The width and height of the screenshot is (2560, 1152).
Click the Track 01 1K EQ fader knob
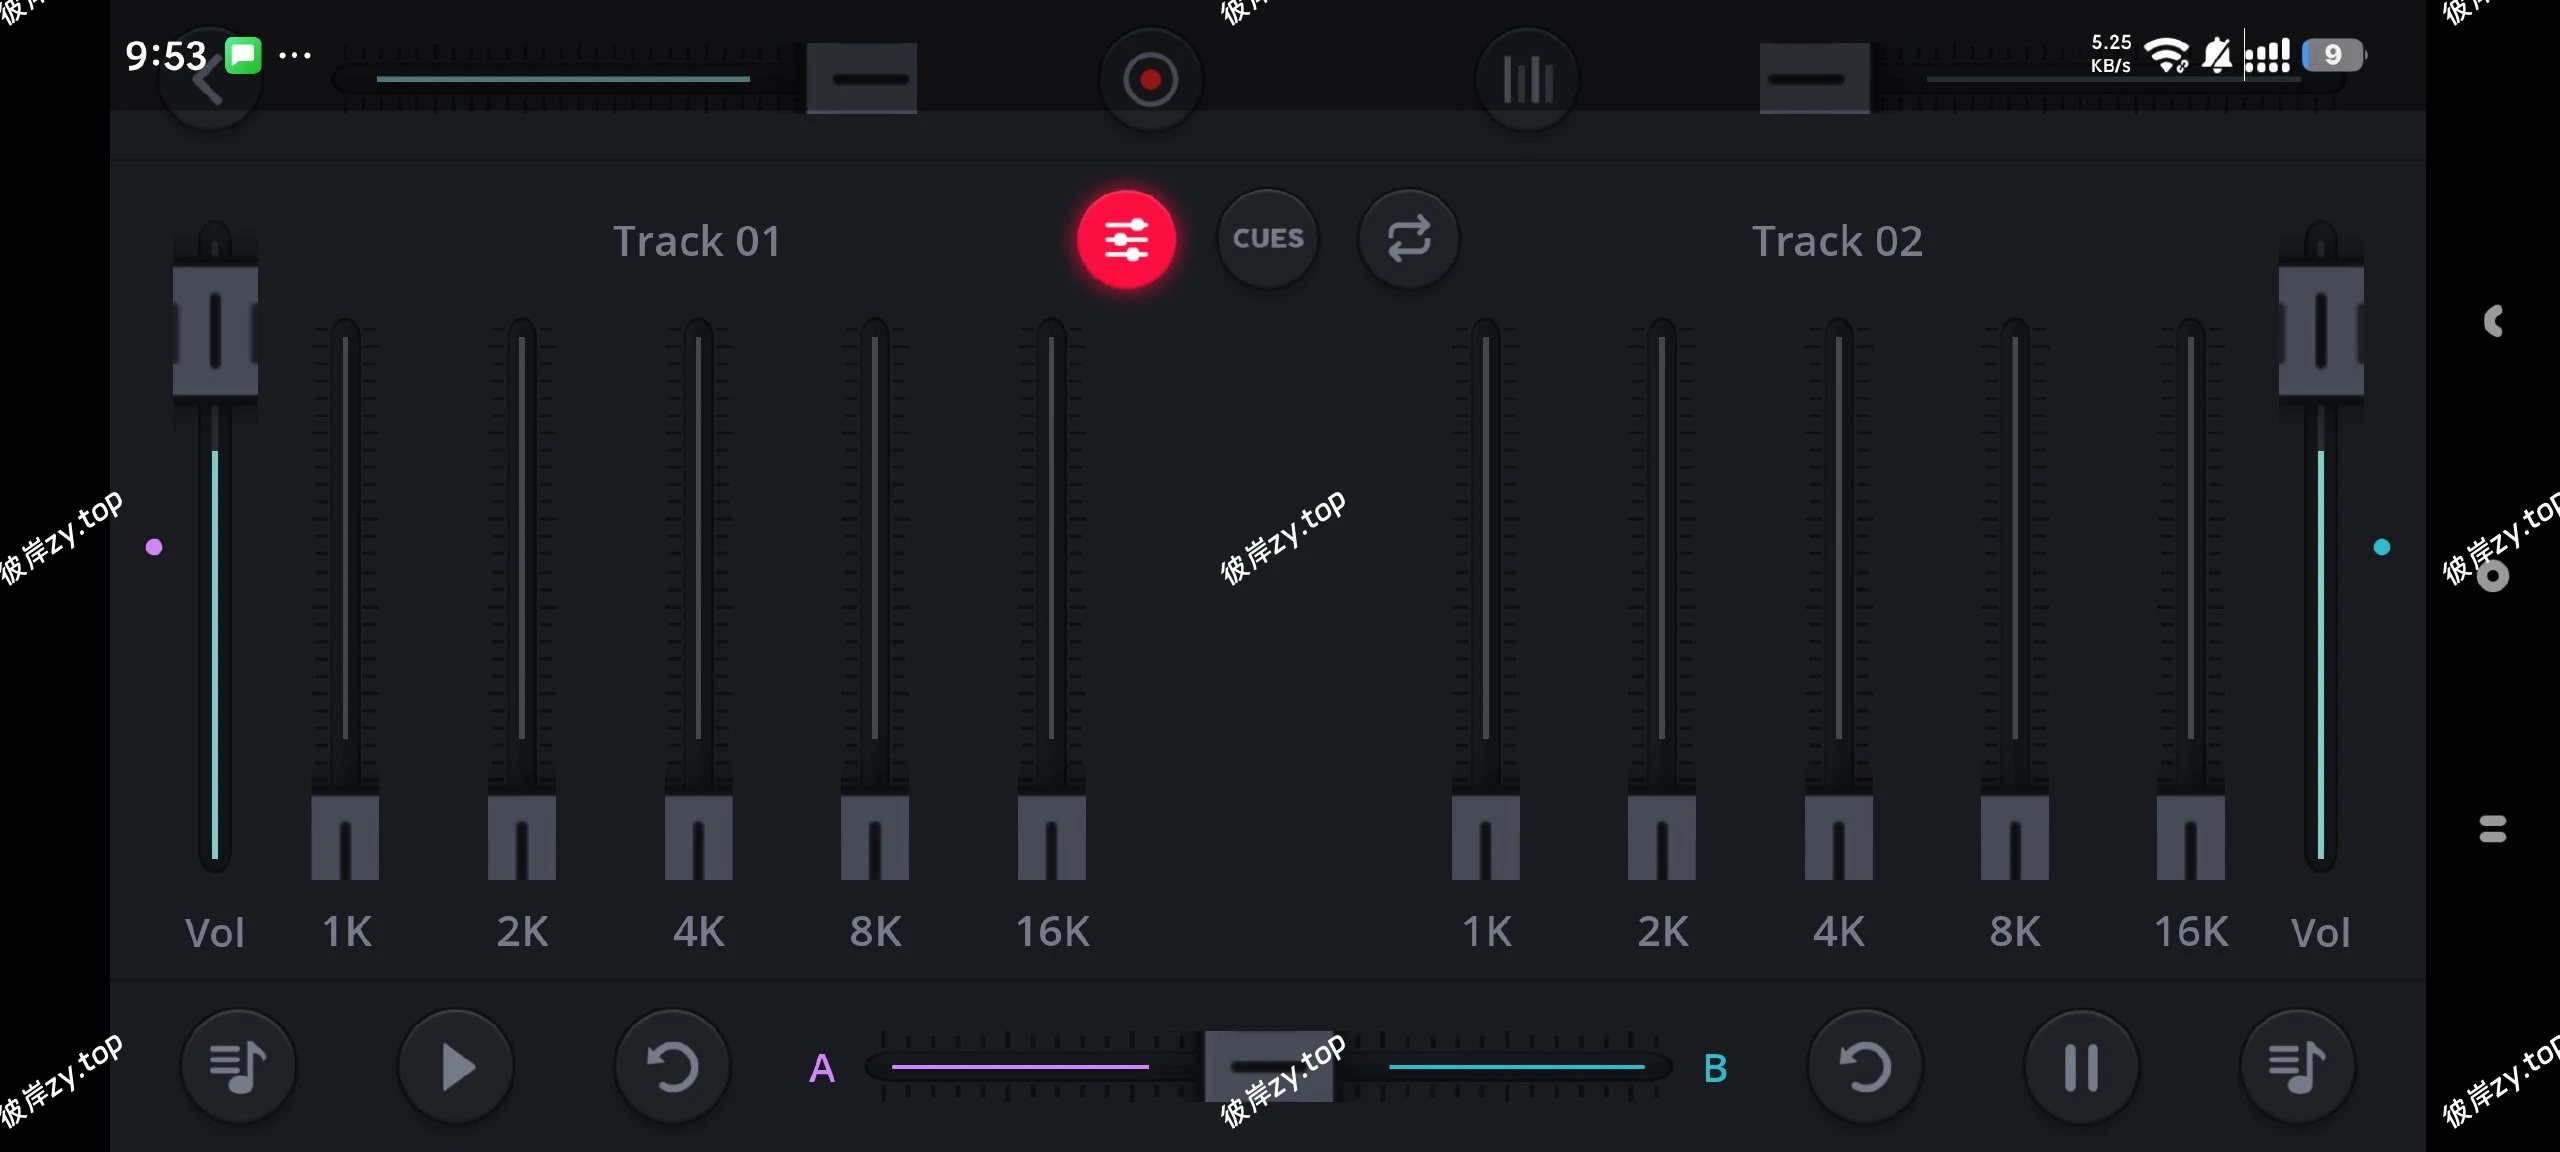(345, 837)
